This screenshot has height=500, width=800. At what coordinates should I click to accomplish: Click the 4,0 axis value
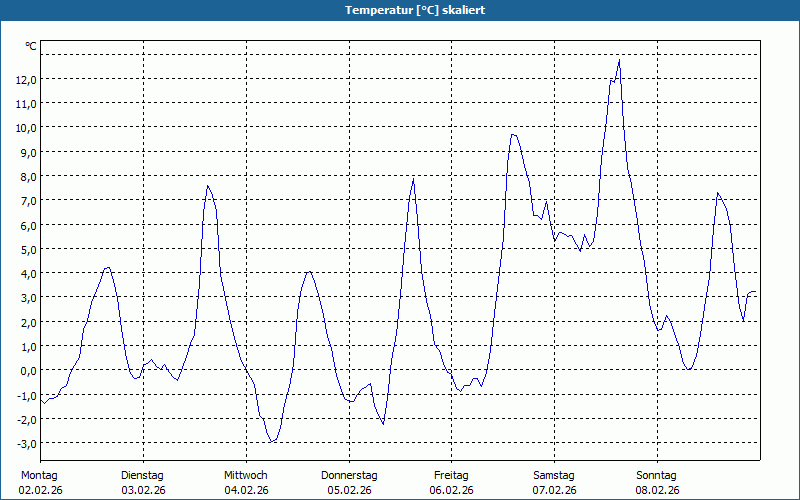pyautogui.click(x=29, y=273)
